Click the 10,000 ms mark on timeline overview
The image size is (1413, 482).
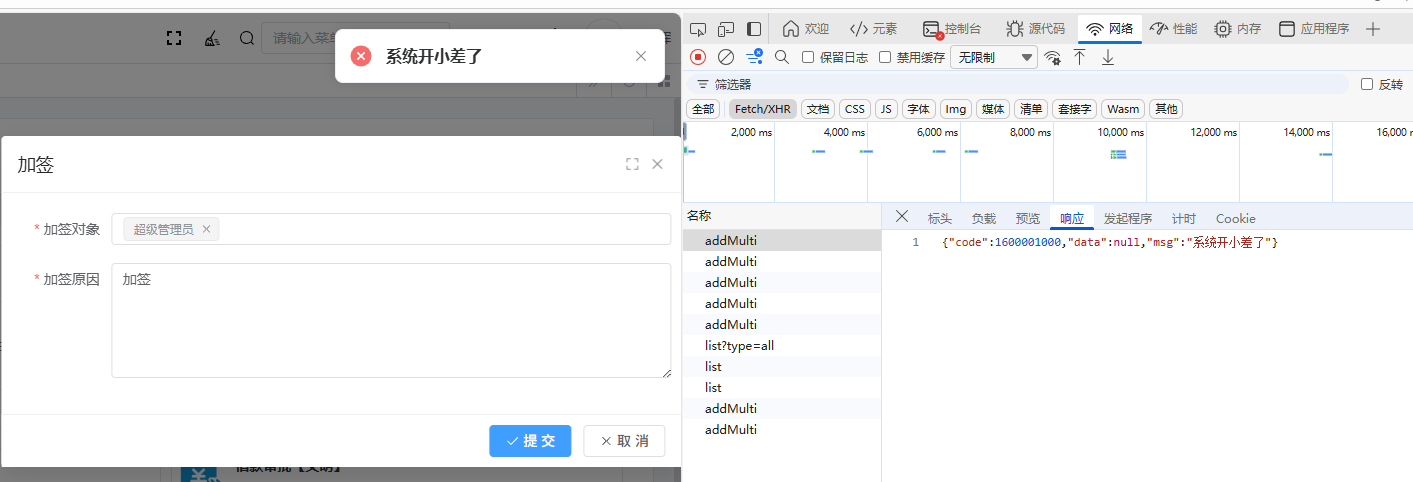(x=1120, y=132)
